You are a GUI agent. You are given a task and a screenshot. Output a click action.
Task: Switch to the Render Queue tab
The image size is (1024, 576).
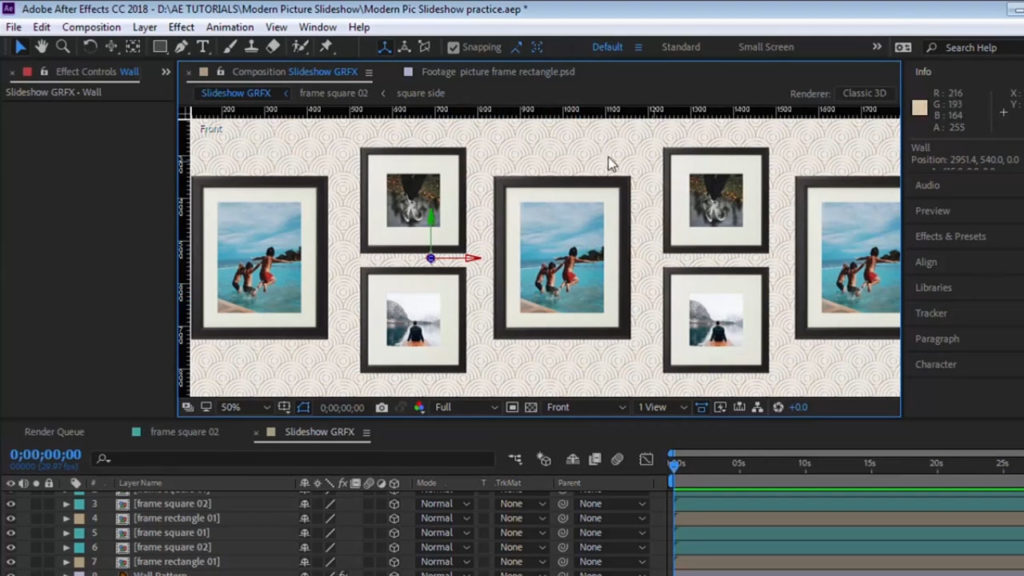click(x=54, y=432)
